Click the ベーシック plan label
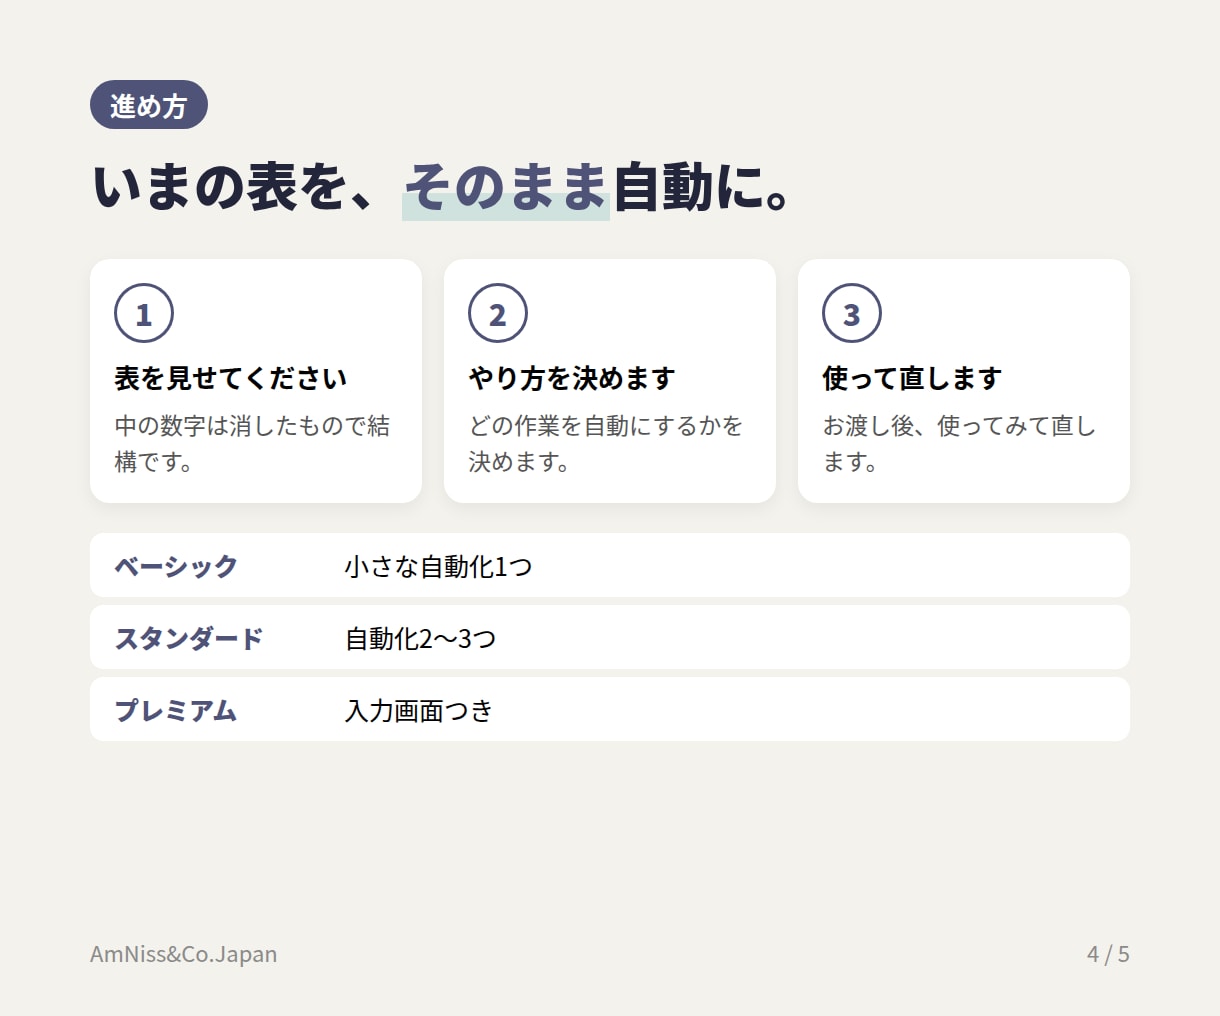The image size is (1220, 1016). tap(176, 566)
